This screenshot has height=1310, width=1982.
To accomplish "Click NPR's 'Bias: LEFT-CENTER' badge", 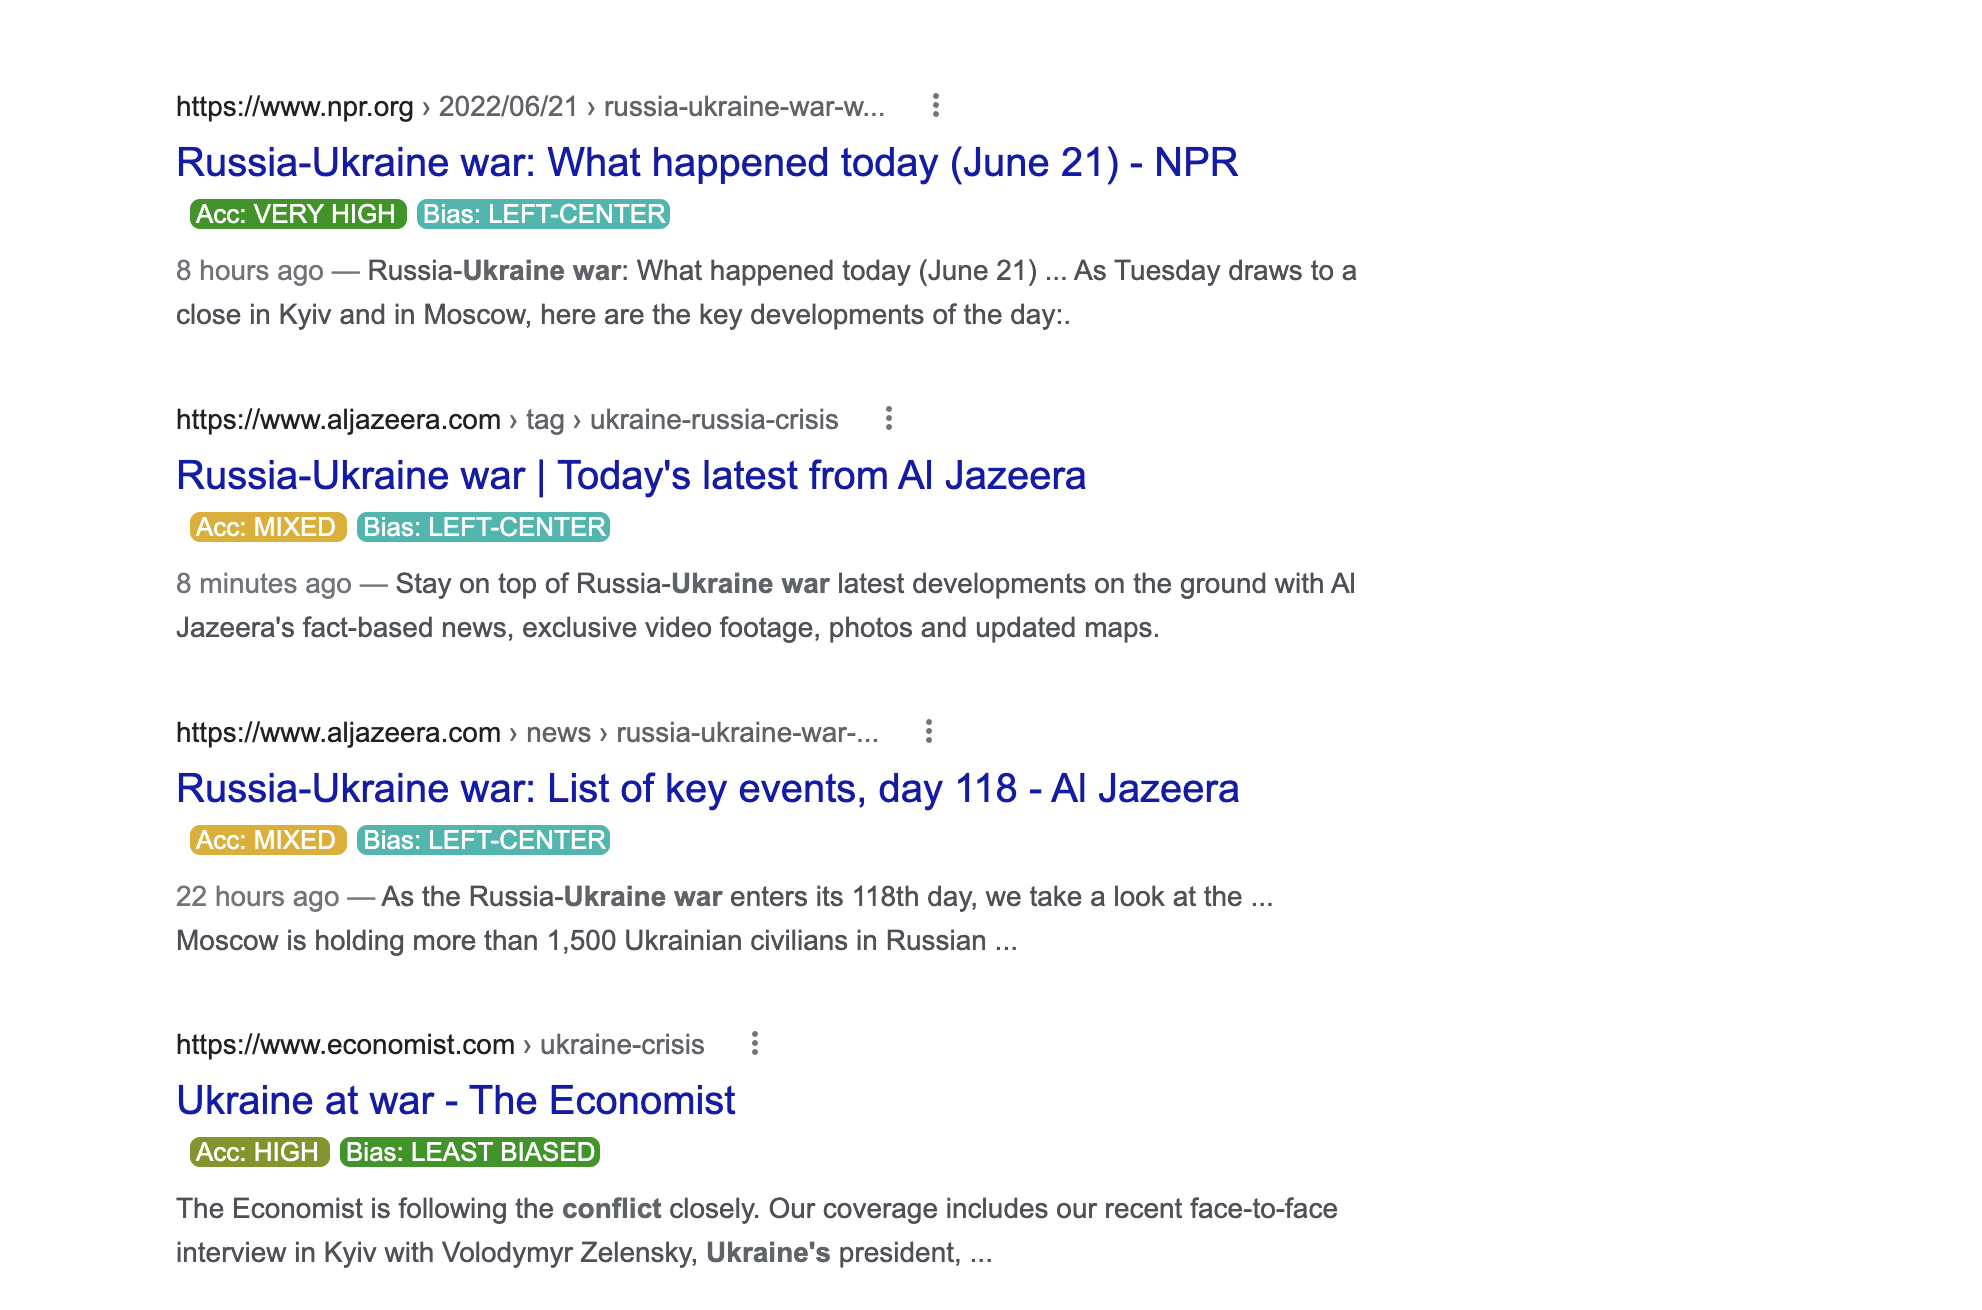I will click(x=543, y=214).
